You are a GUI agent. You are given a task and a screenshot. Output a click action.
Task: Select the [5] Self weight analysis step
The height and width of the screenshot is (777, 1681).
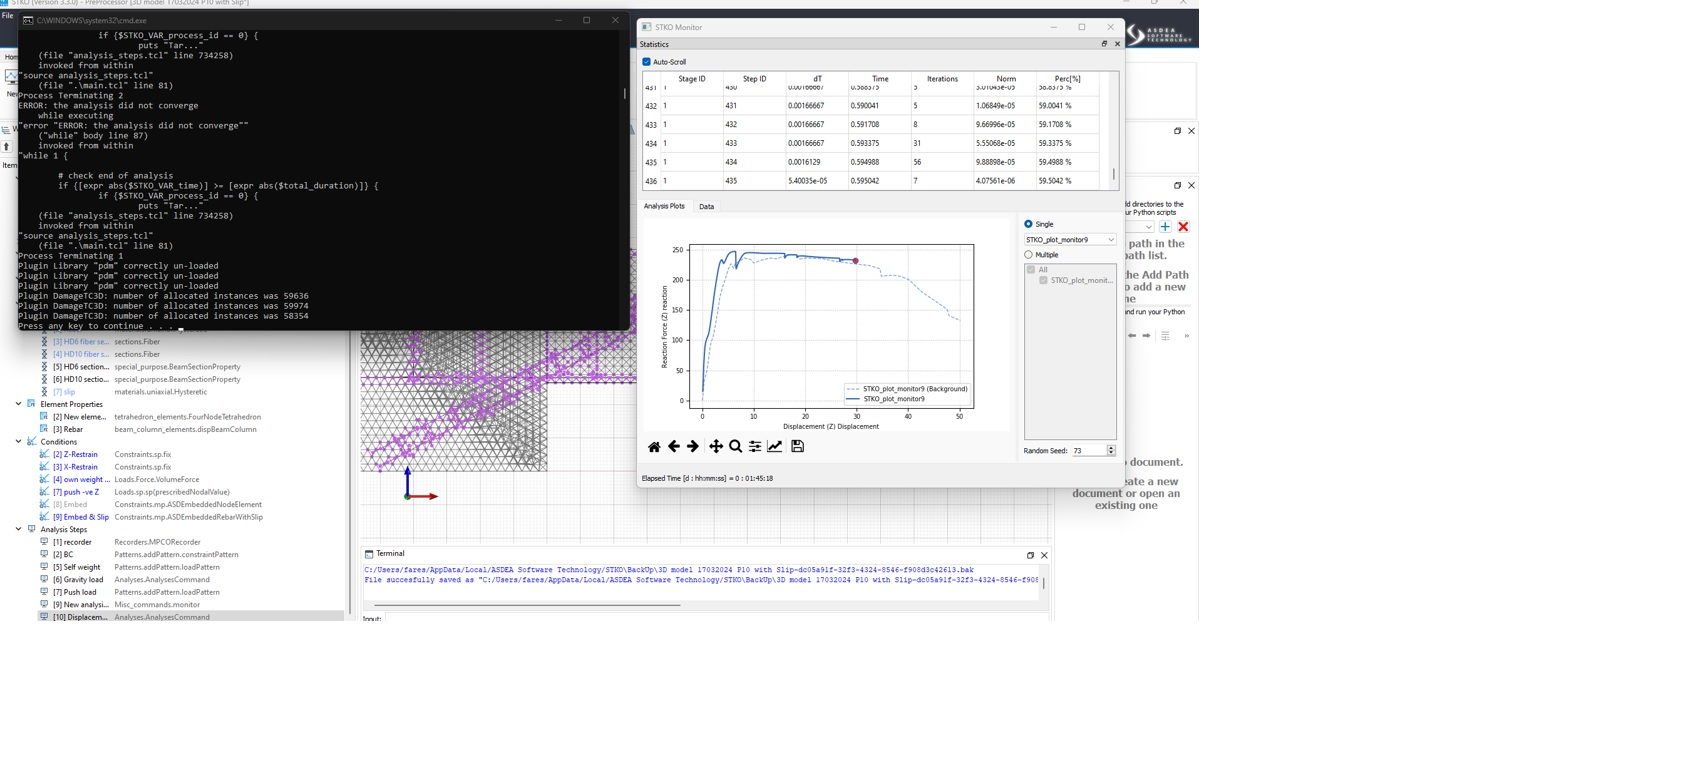77,567
